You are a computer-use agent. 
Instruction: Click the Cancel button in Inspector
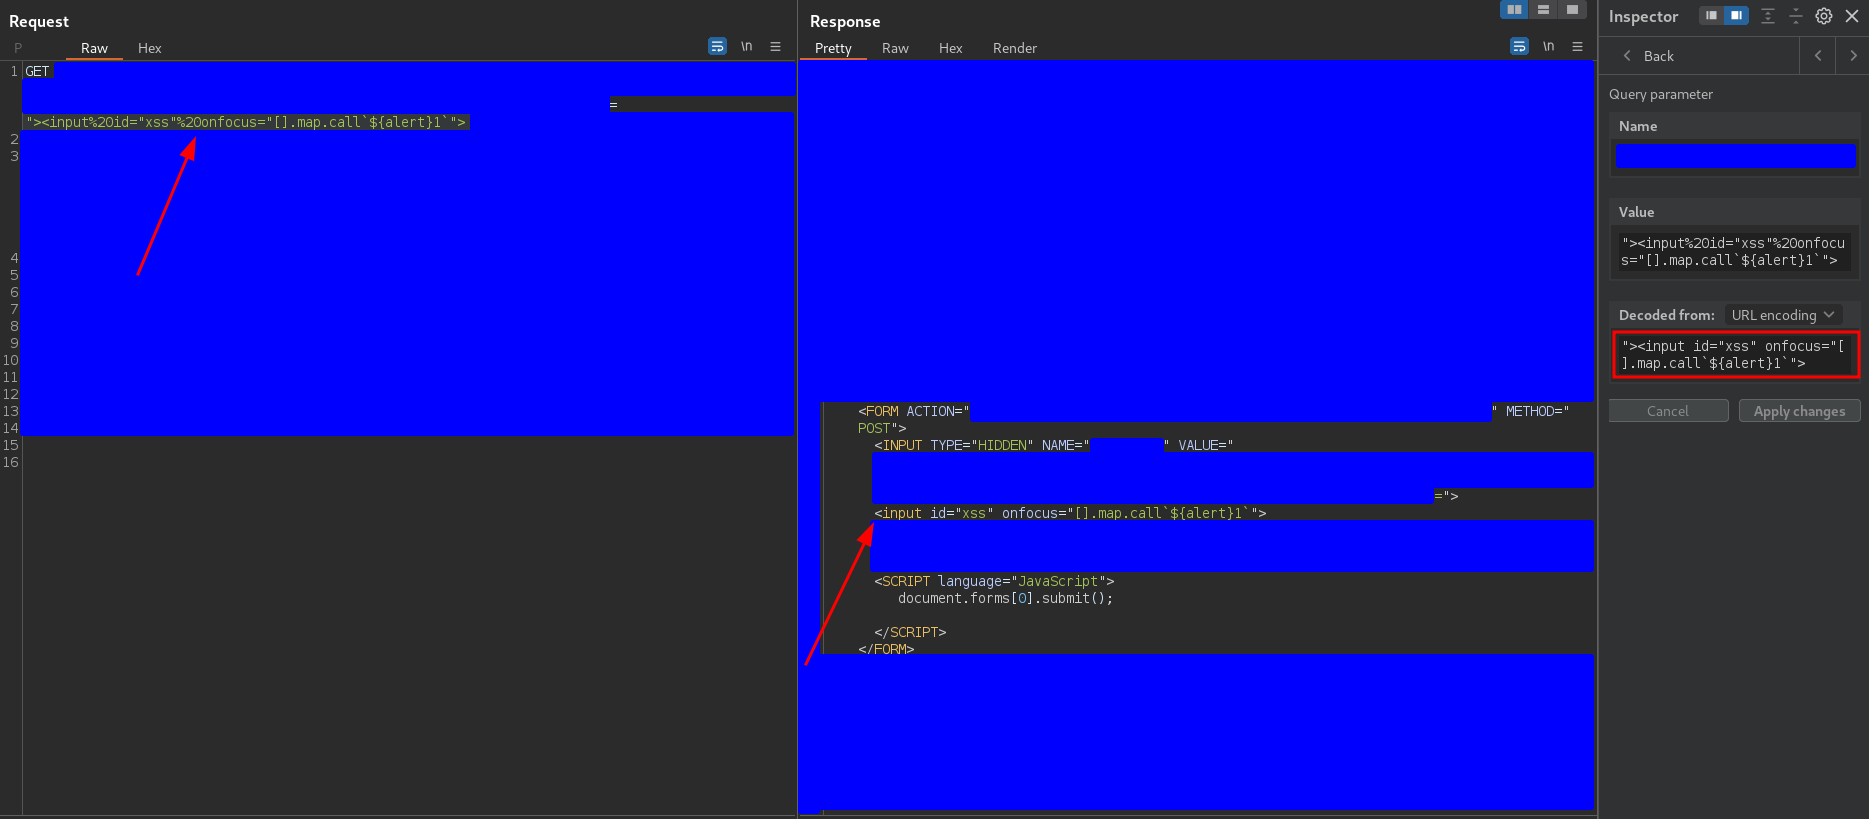tap(1668, 411)
